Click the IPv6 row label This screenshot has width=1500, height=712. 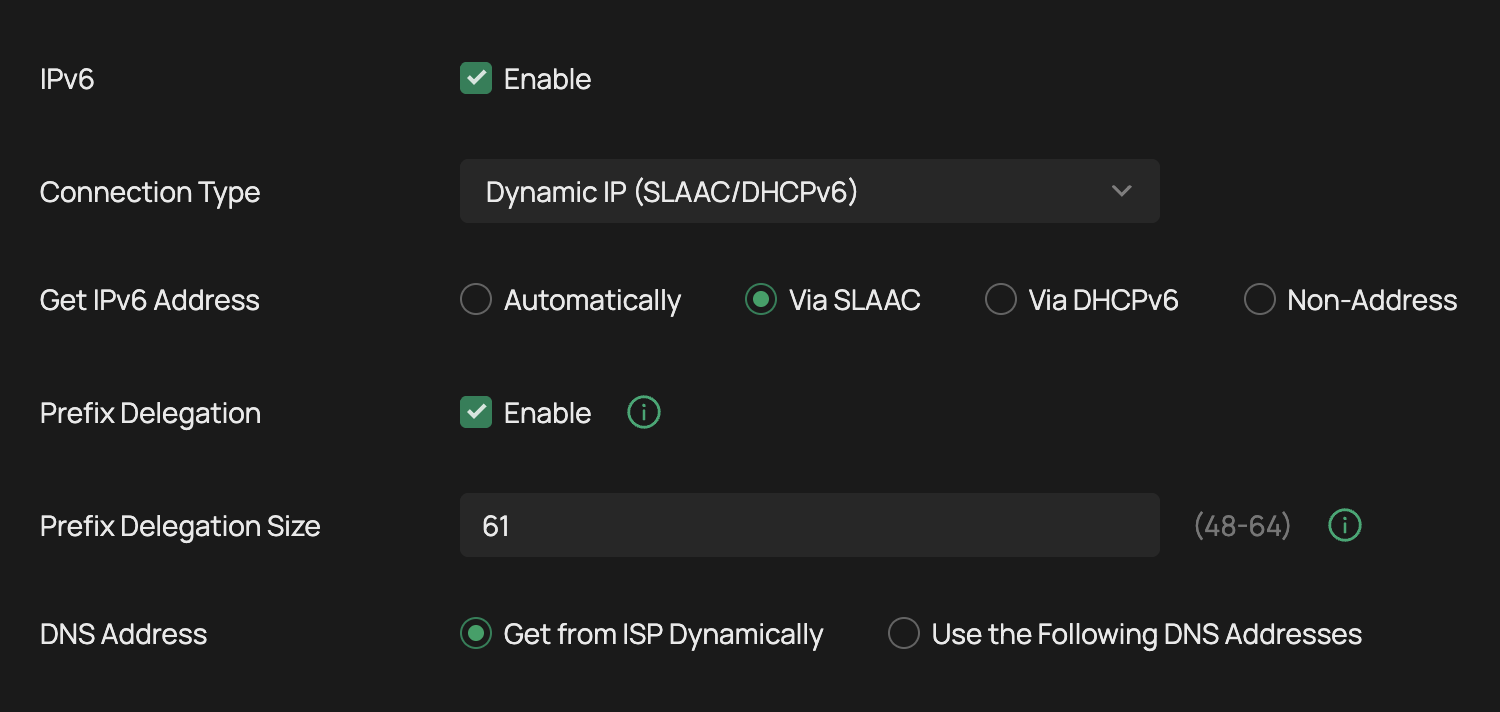pos(67,79)
